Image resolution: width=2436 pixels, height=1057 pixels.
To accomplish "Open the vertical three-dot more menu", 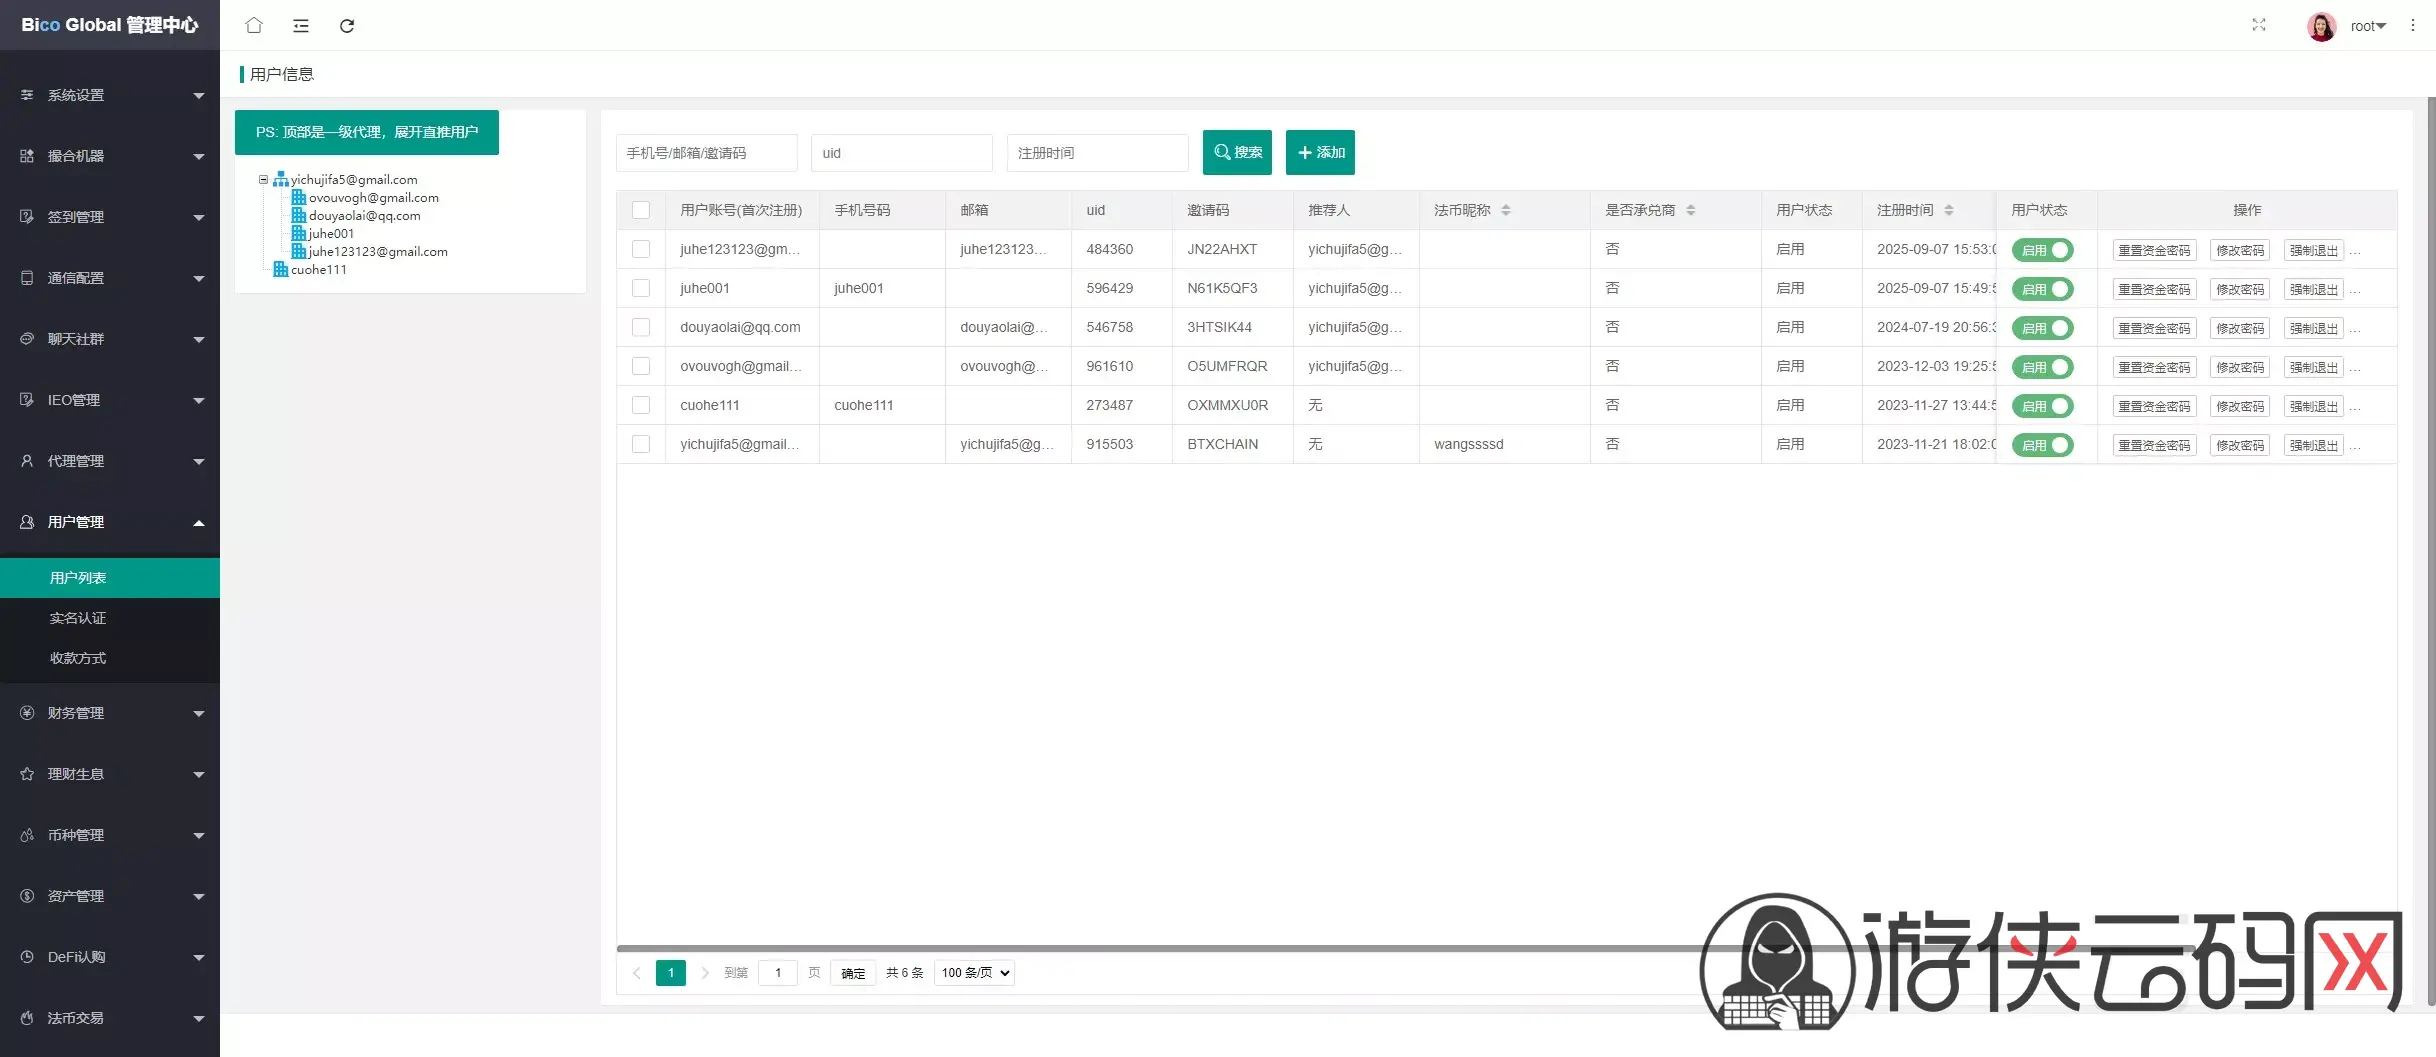I will coord(2412,26).
